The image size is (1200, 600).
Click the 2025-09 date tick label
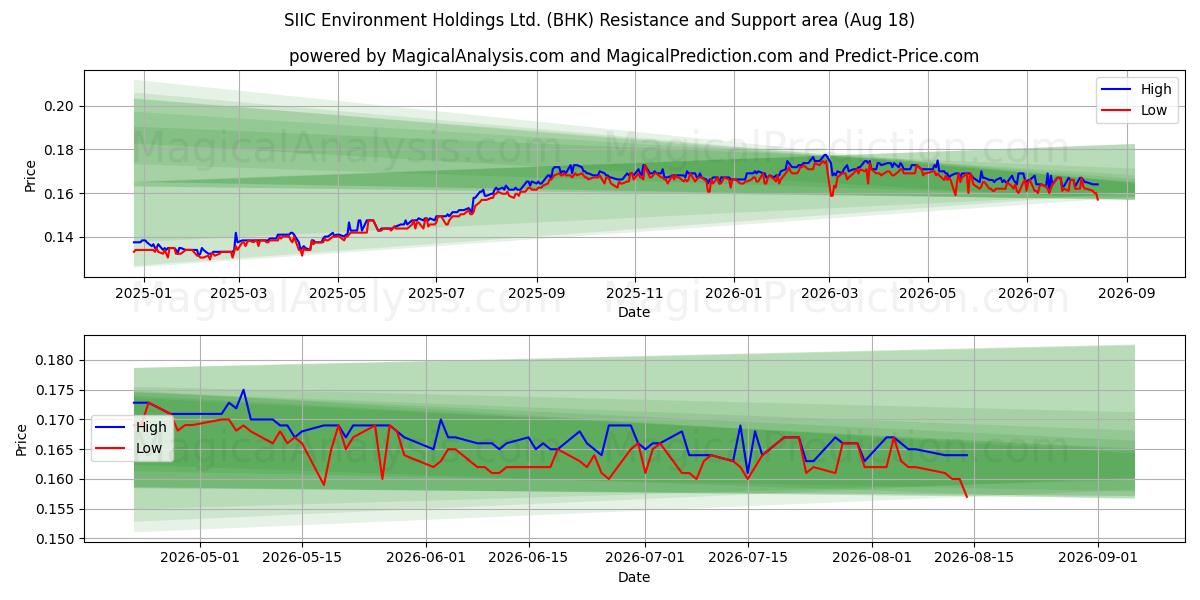[536, 294]
